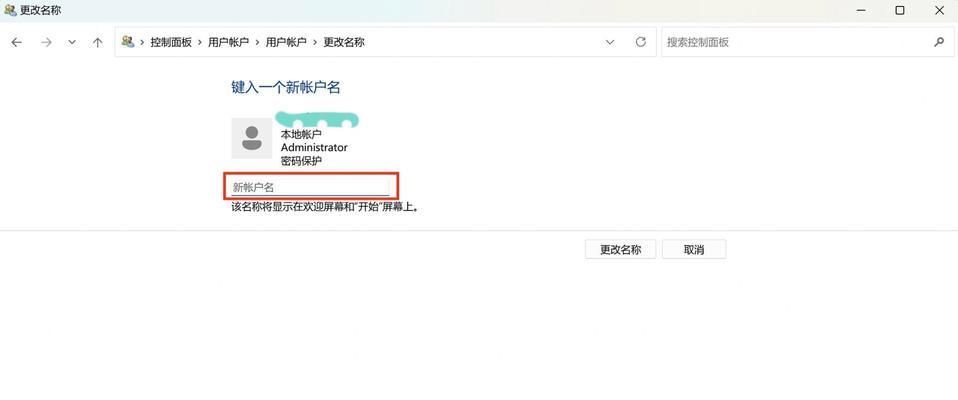The height and width of the screenshot is (400, 958).
Task: Click the 更改名称 button
Action: pos(620,249)
